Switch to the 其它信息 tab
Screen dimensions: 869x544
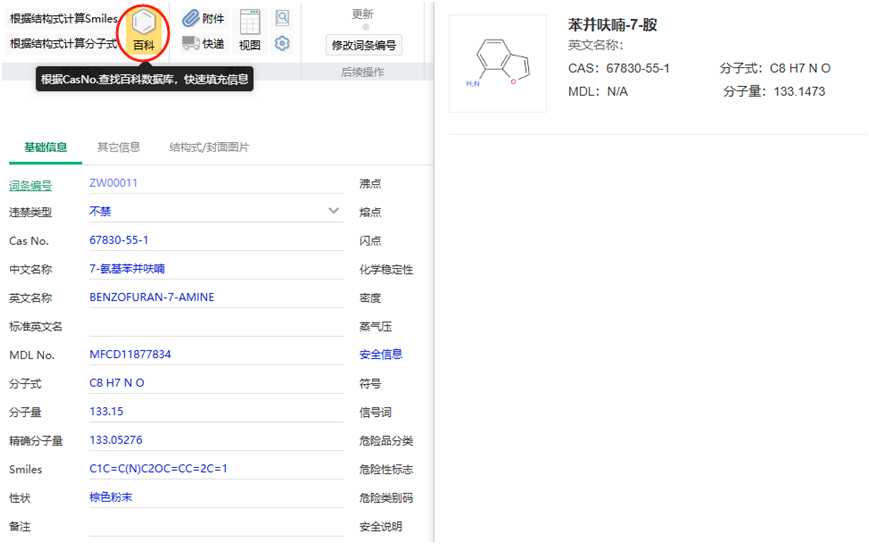119,147
